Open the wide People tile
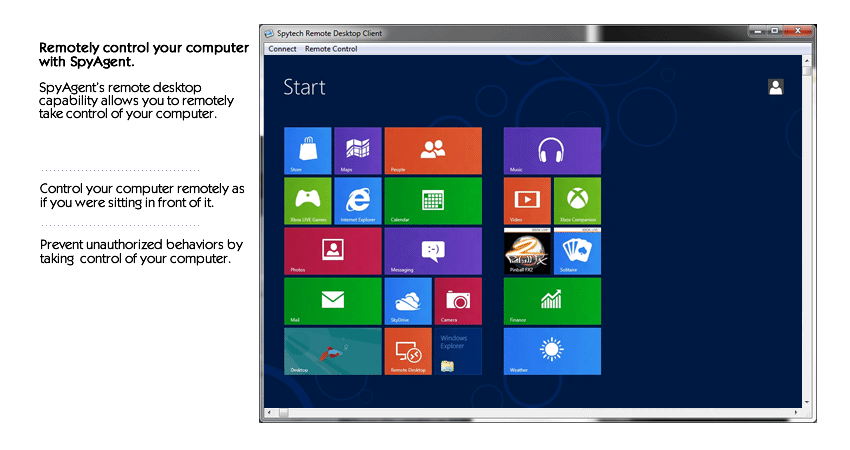850x450 pixels. (433, 151)
